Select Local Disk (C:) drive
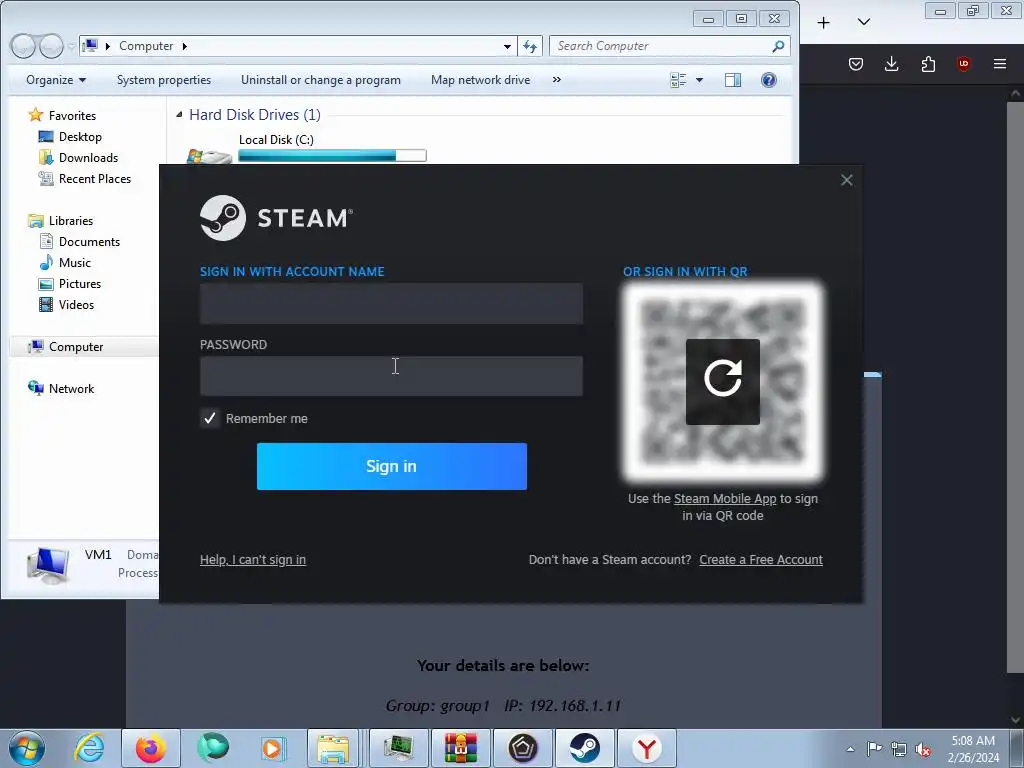Viewport: 1024px width, 768px height. pos(276,140)
